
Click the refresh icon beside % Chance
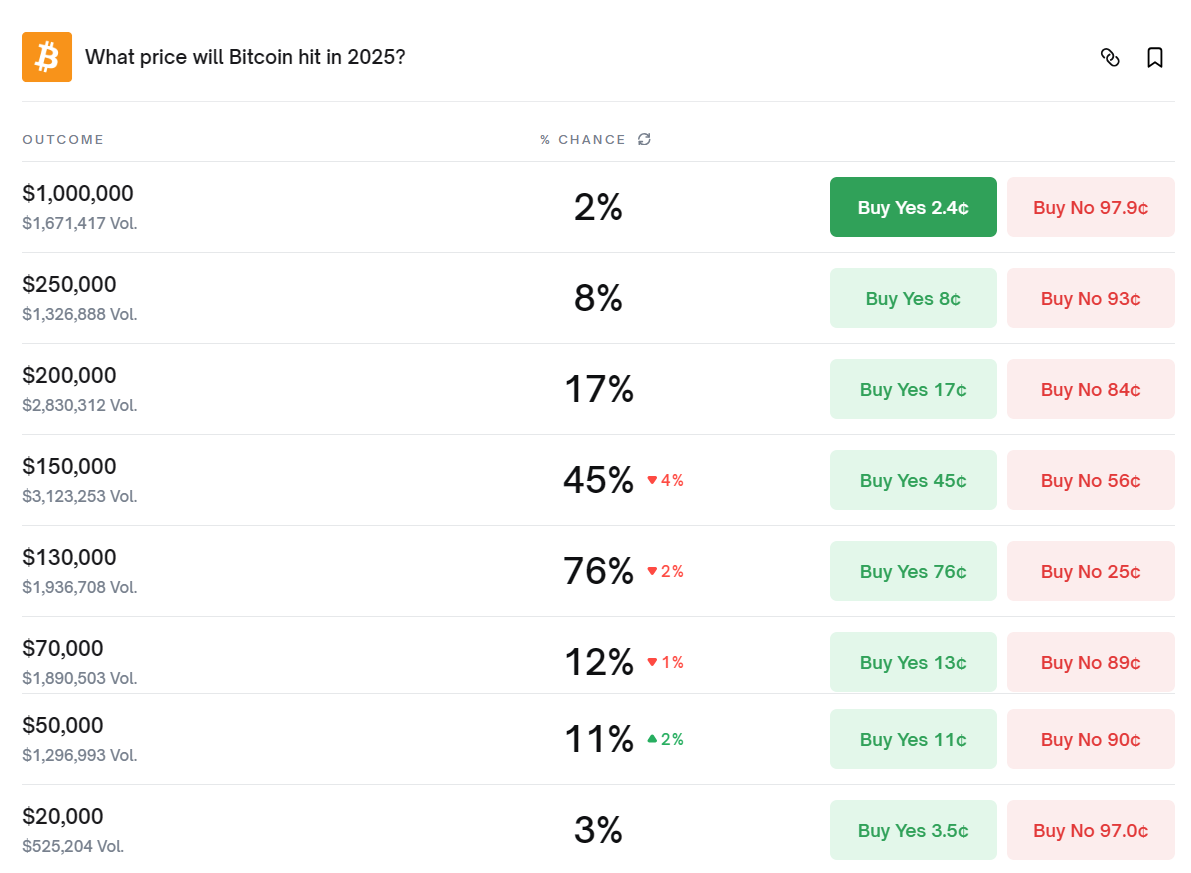click(645, 139)
